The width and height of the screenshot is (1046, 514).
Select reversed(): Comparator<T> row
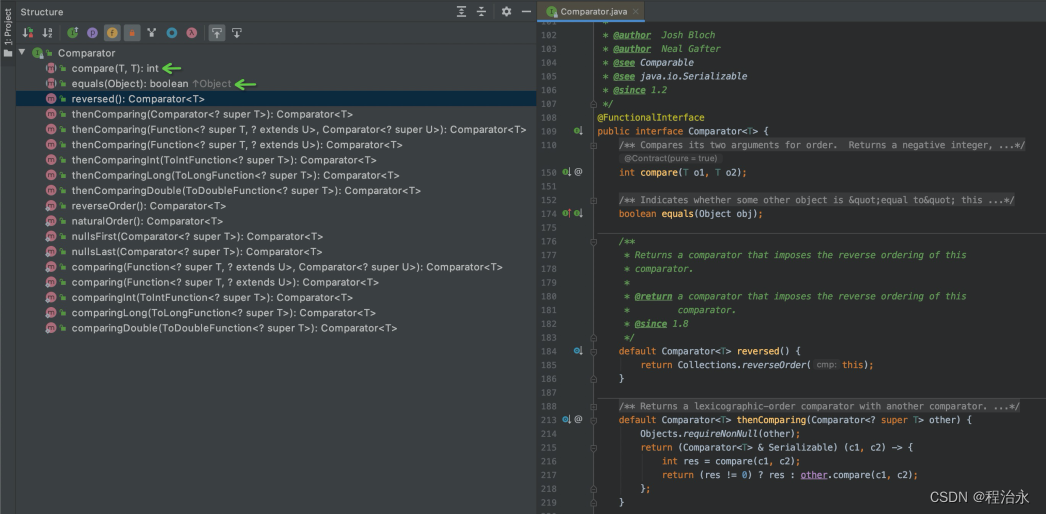(x=276, y=99)
